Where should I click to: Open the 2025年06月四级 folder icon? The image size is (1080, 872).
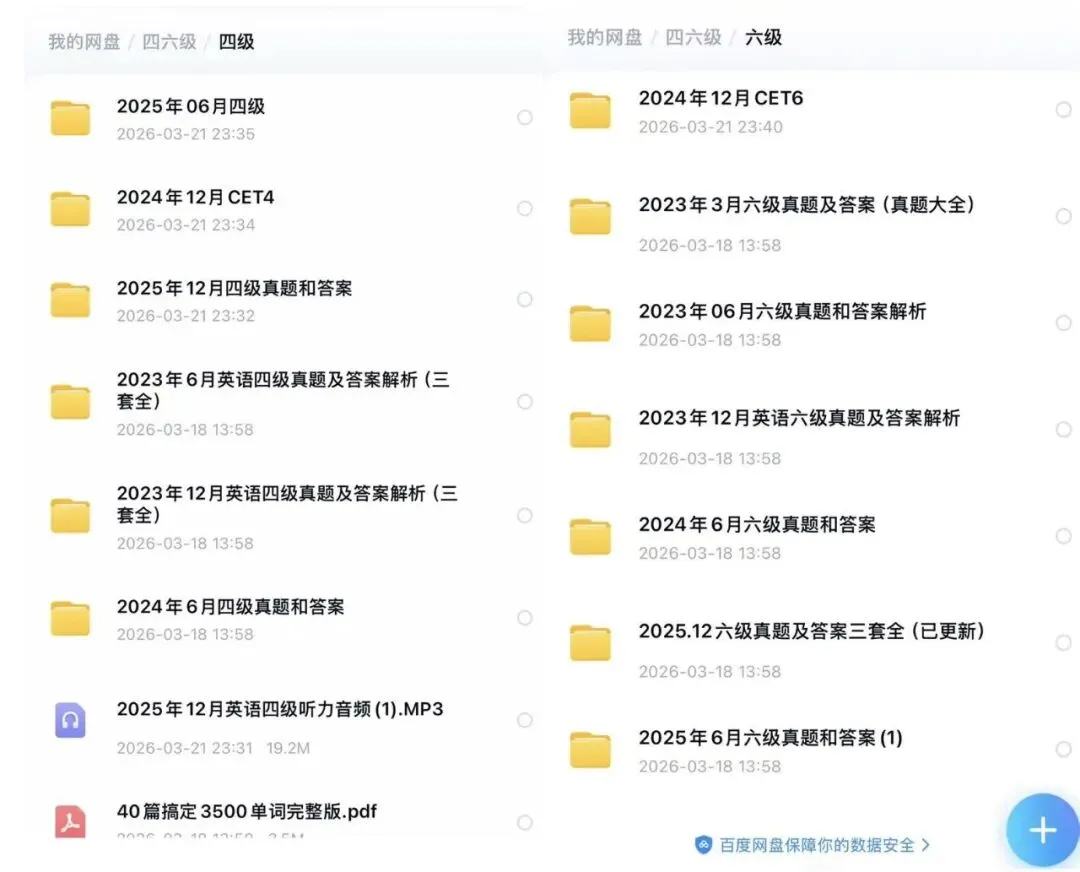click(69, 117)
